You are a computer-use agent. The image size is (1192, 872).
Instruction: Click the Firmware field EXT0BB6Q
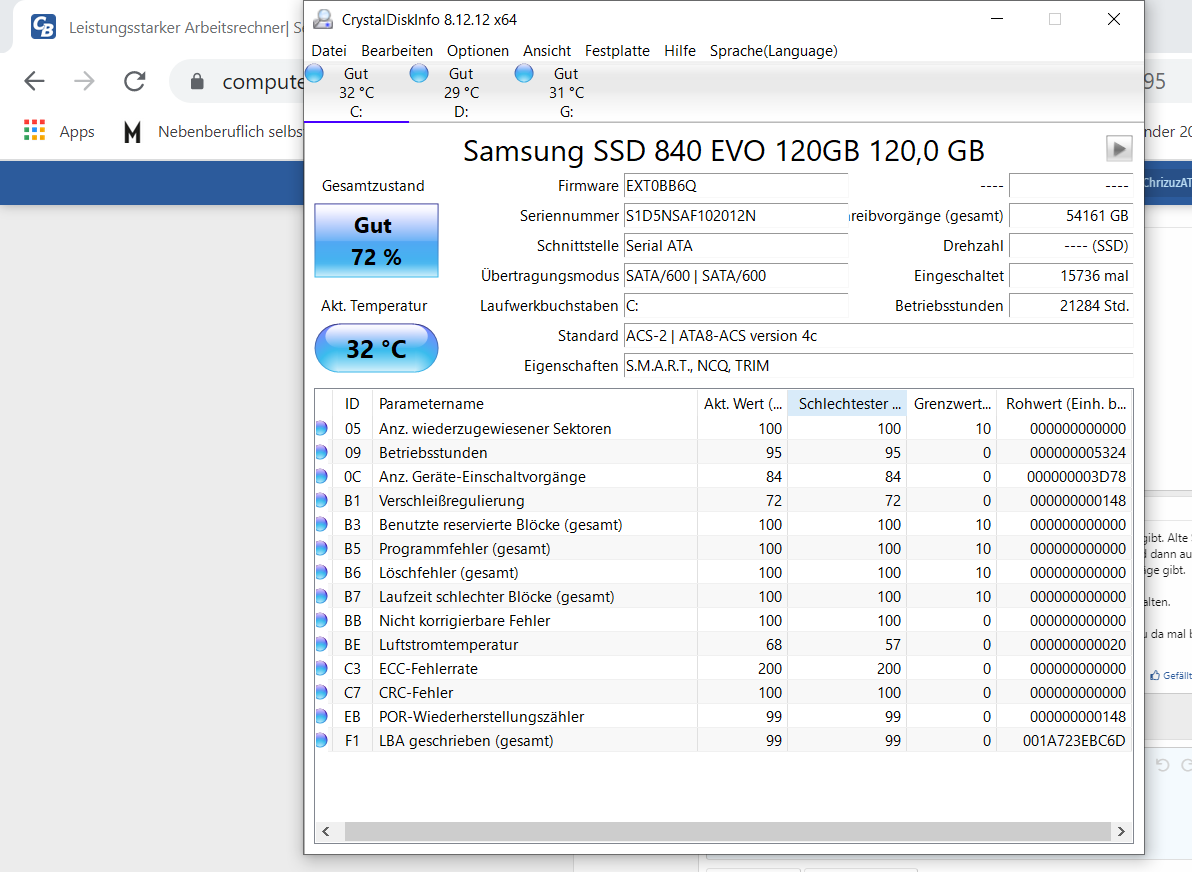[x=736, y=186]
